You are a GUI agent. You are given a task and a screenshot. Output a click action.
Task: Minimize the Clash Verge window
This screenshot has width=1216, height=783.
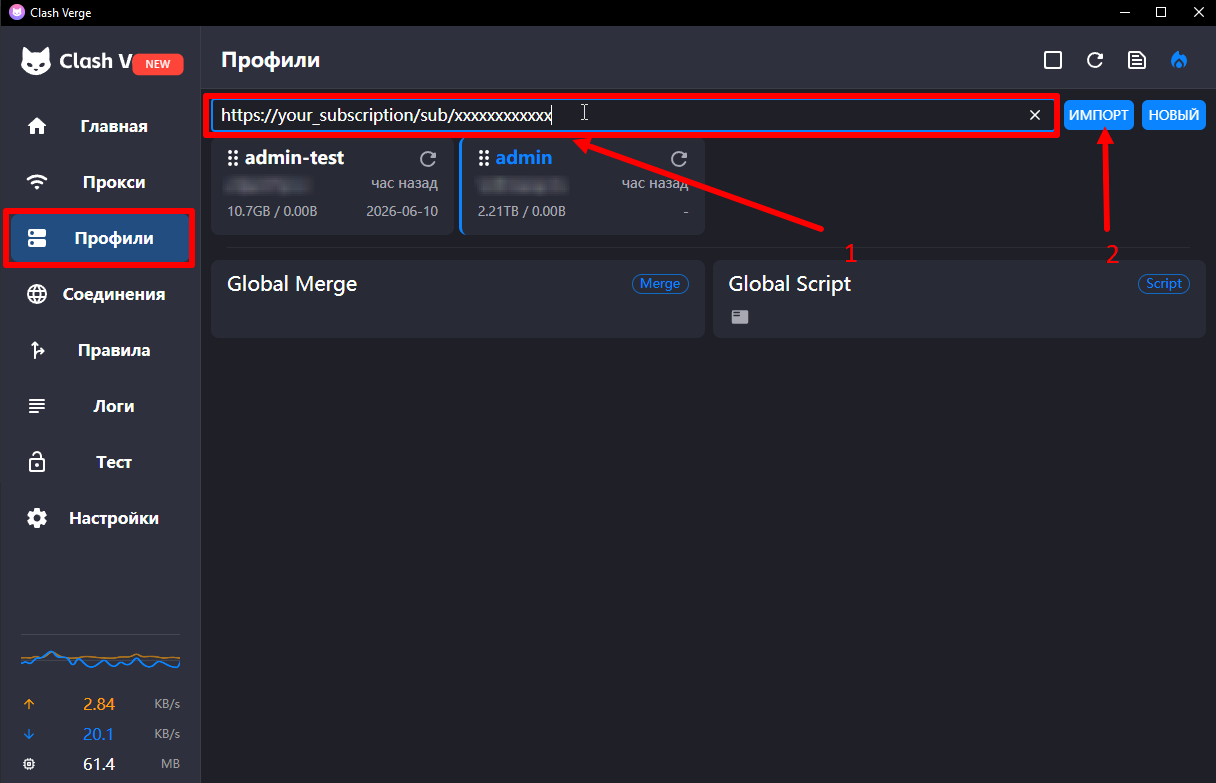[1123, 12]
